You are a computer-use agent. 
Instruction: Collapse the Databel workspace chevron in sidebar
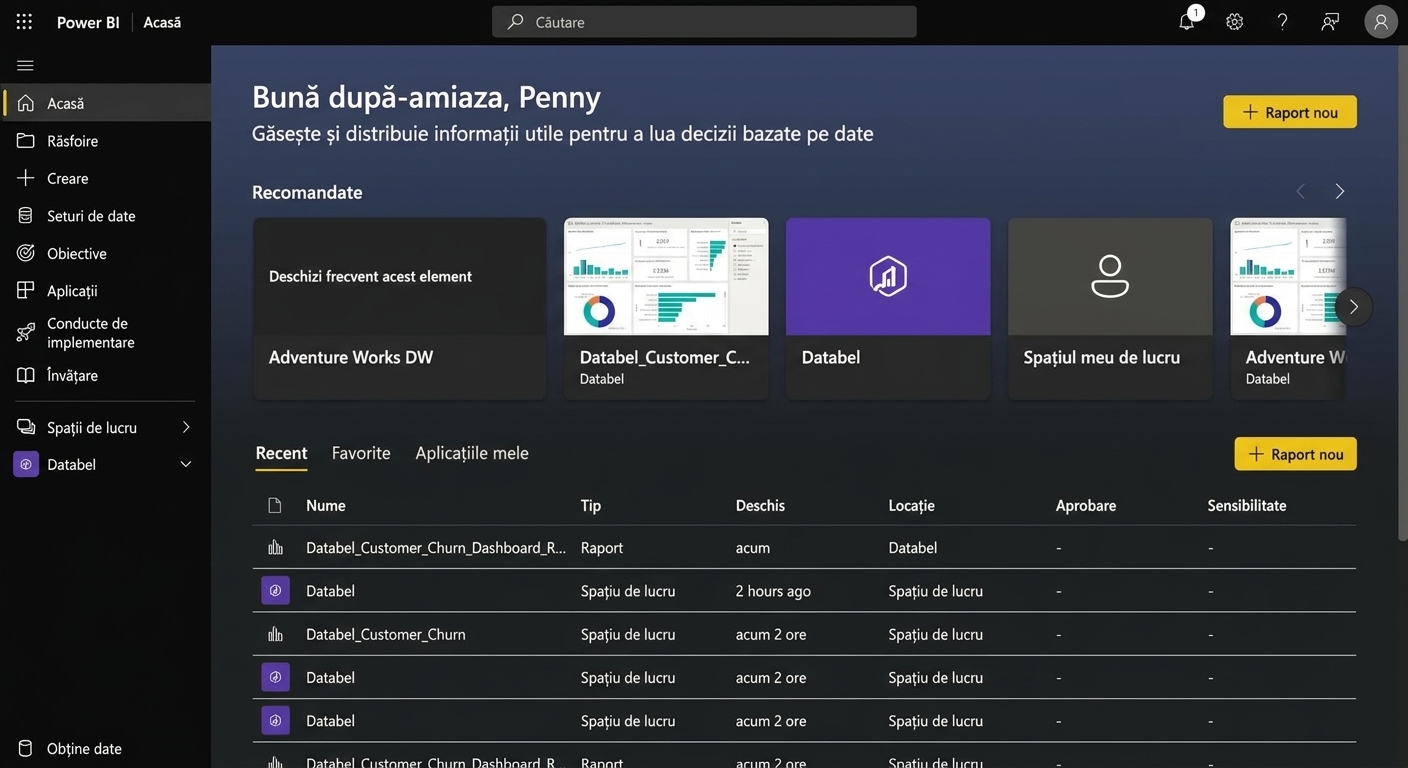click(186, 464)
